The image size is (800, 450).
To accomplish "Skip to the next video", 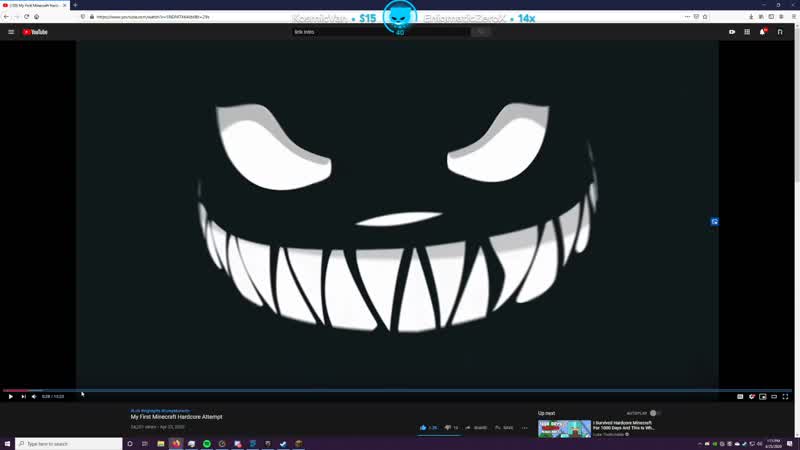I will (23, 396).
